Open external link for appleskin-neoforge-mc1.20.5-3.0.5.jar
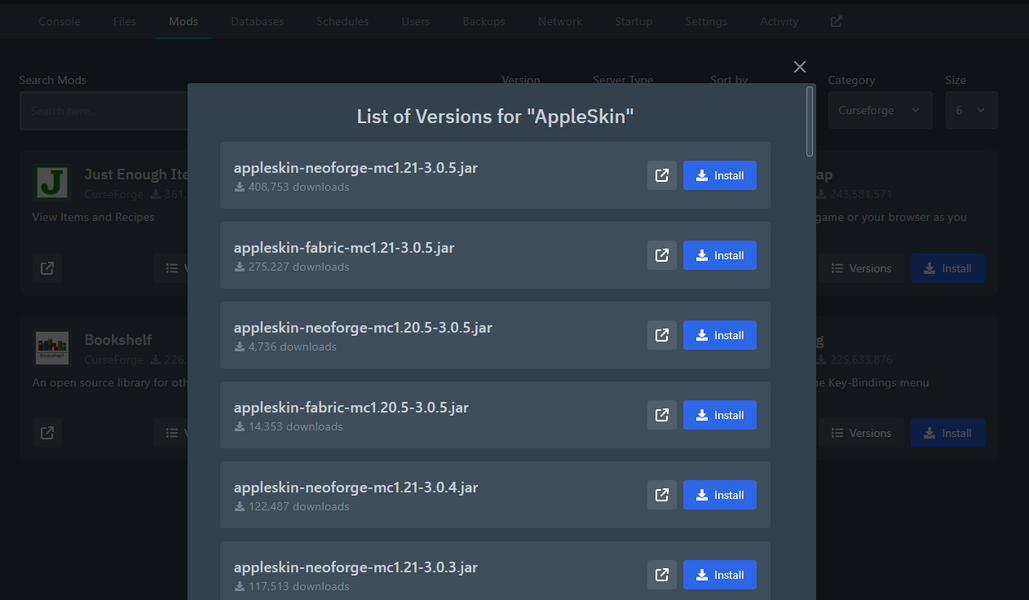This screenshot has width=1029, height=600. click(661, 335)
